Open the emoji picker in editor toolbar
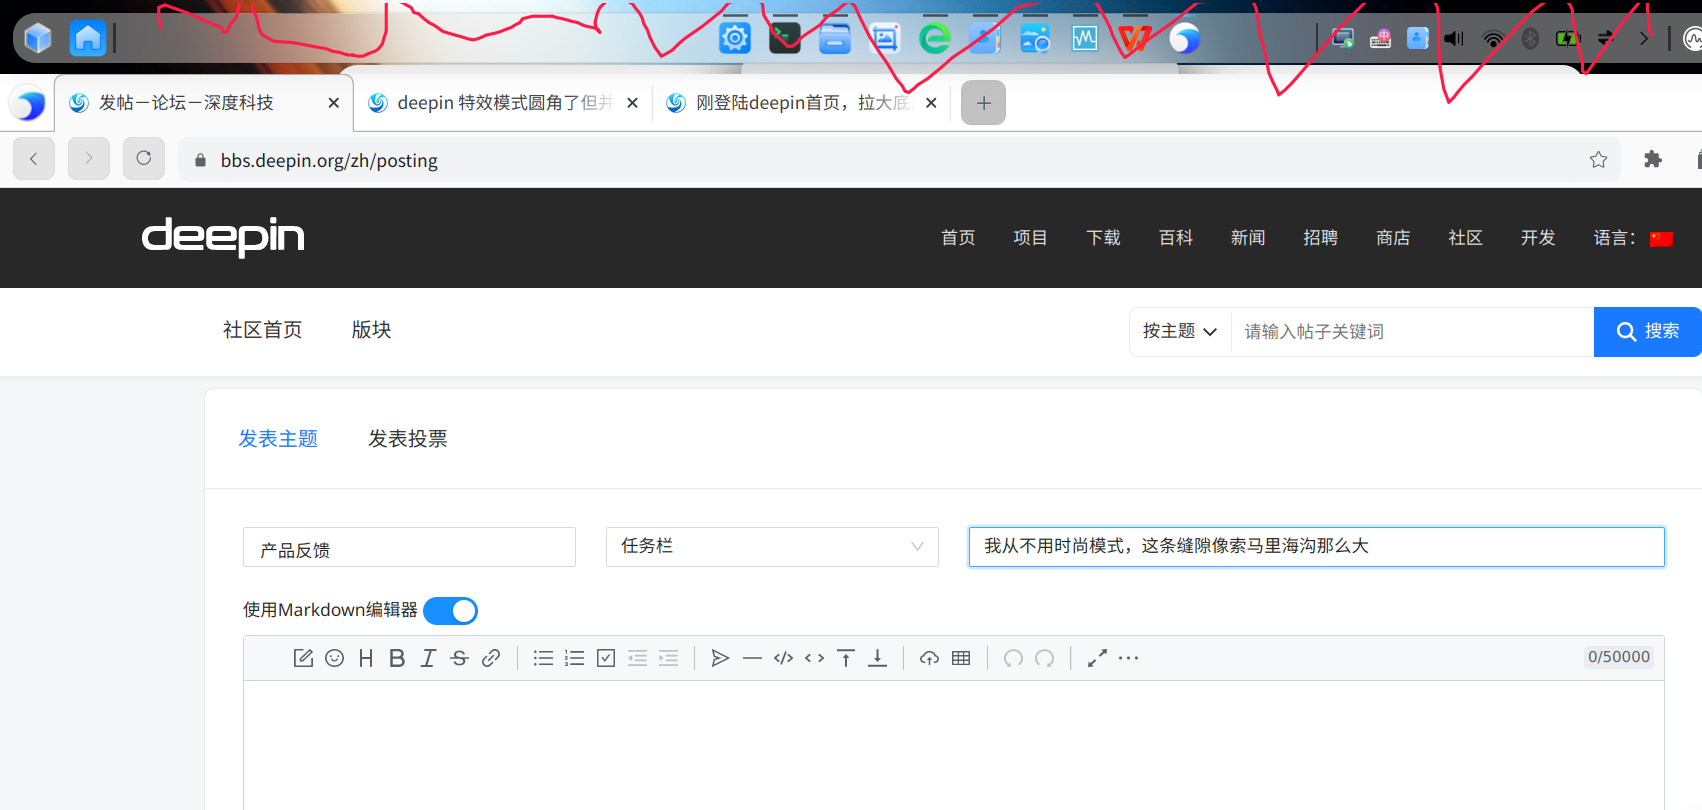This screenshot has width=1702, height=810. [x=335, y=658]
